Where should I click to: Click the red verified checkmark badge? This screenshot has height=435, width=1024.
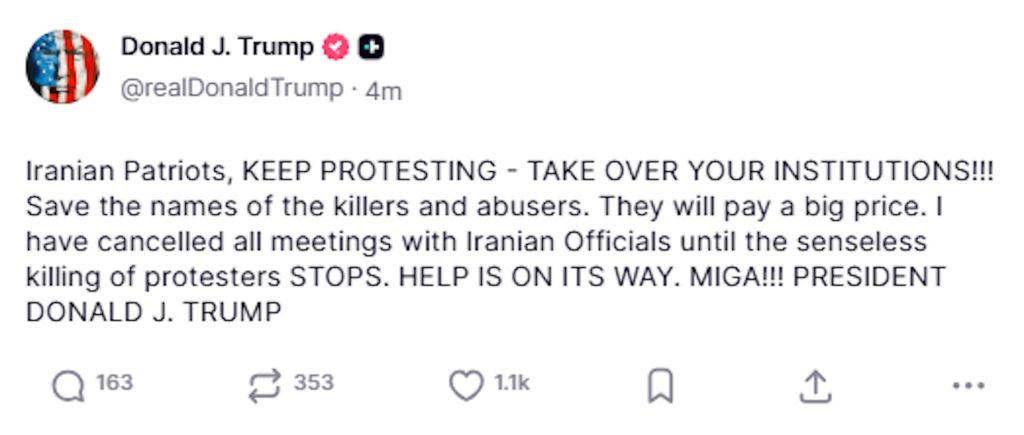pos(336,47)
